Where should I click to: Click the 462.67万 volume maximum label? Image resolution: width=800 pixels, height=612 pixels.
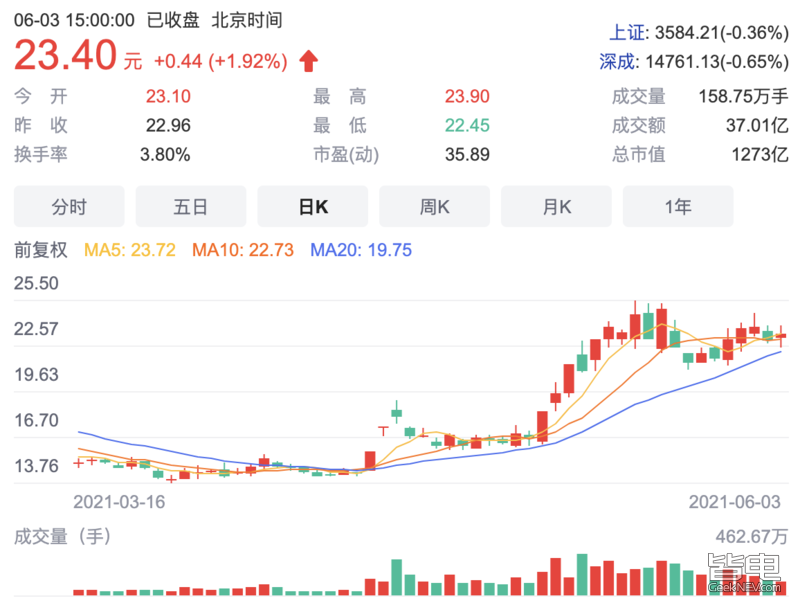click(752, 537)
